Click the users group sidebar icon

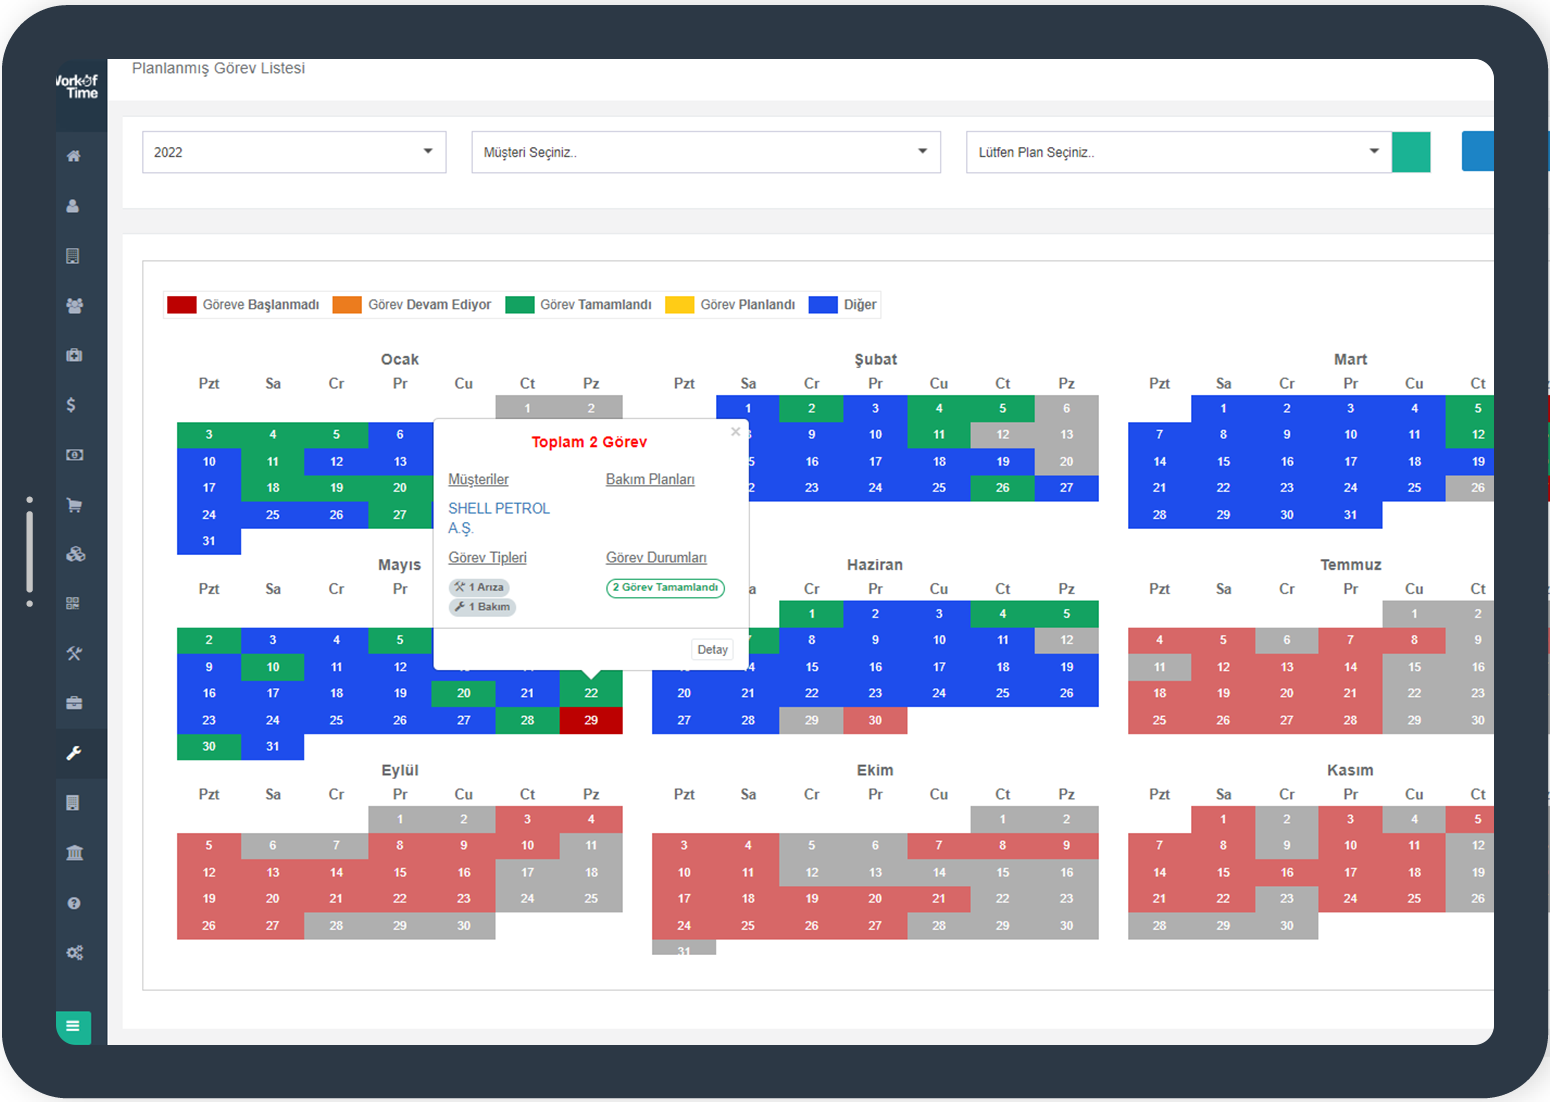click(x=74, y=306)
